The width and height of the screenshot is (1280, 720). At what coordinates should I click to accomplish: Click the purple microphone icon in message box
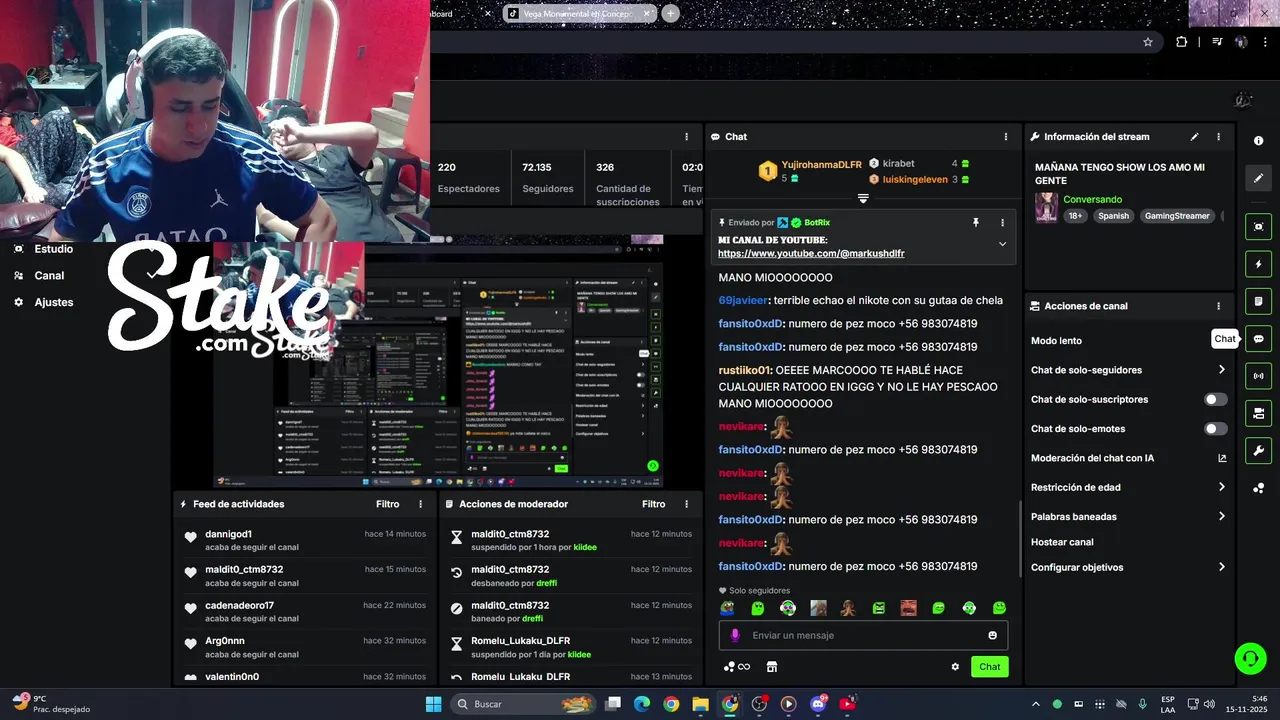coord(735,635)
